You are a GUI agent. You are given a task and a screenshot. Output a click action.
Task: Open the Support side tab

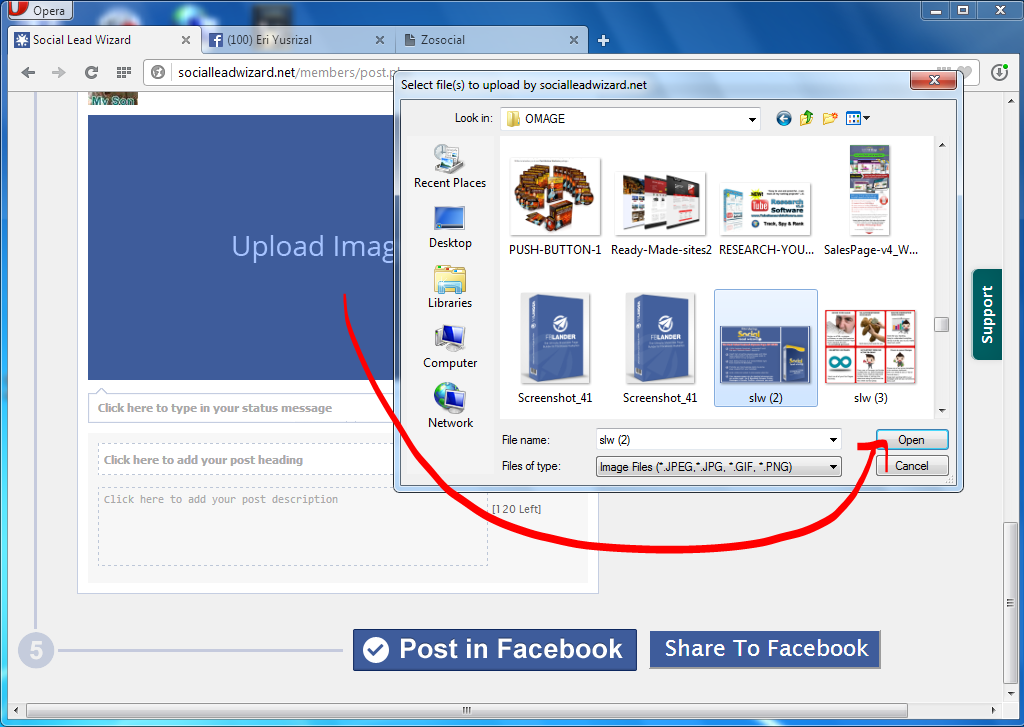click(987, 314)
